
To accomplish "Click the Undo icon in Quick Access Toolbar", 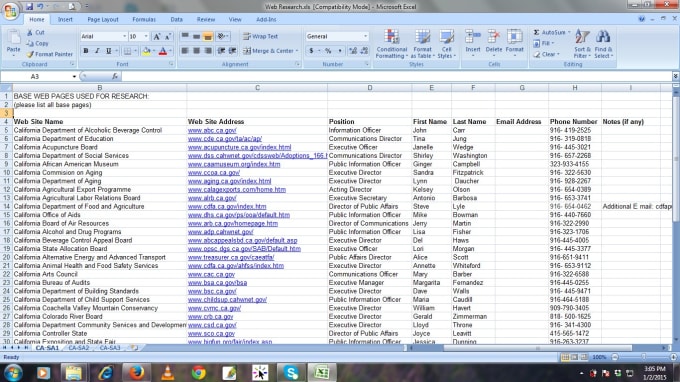I will click(x=40, y=7).
